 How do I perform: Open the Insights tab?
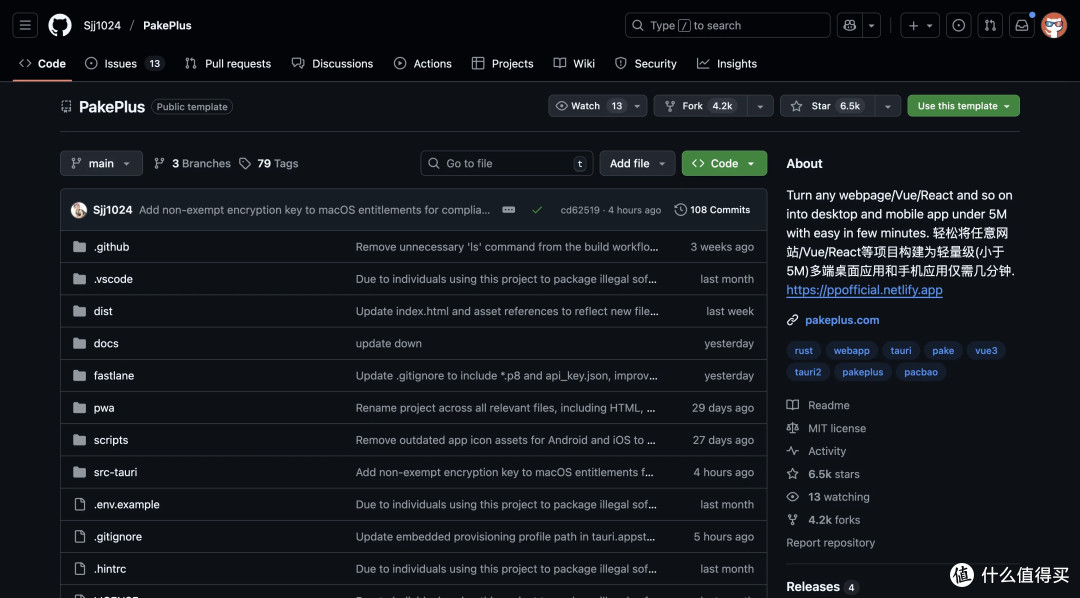pos(727,63)
